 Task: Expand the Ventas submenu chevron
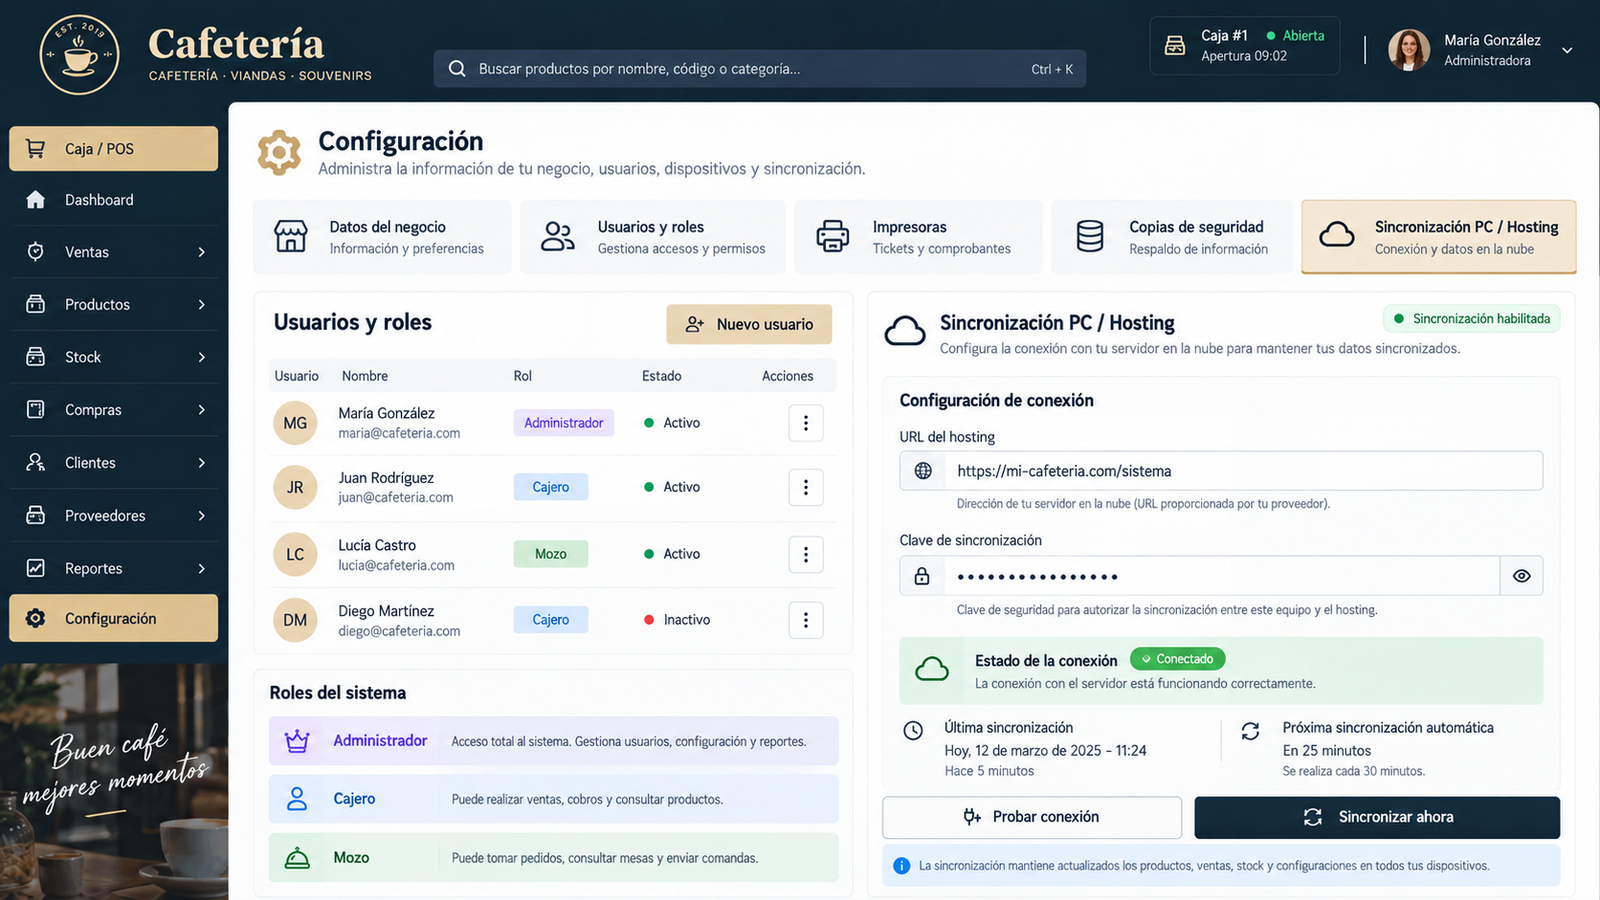[201, 252]
